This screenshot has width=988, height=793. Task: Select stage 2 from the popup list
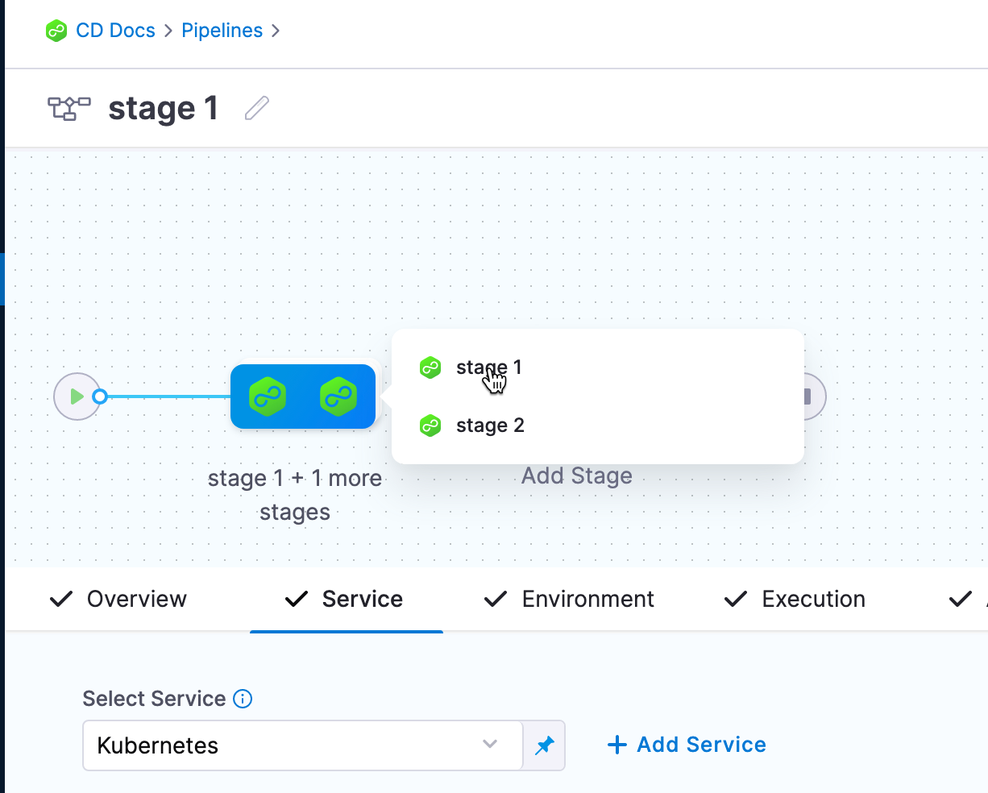tap(490, 426)
